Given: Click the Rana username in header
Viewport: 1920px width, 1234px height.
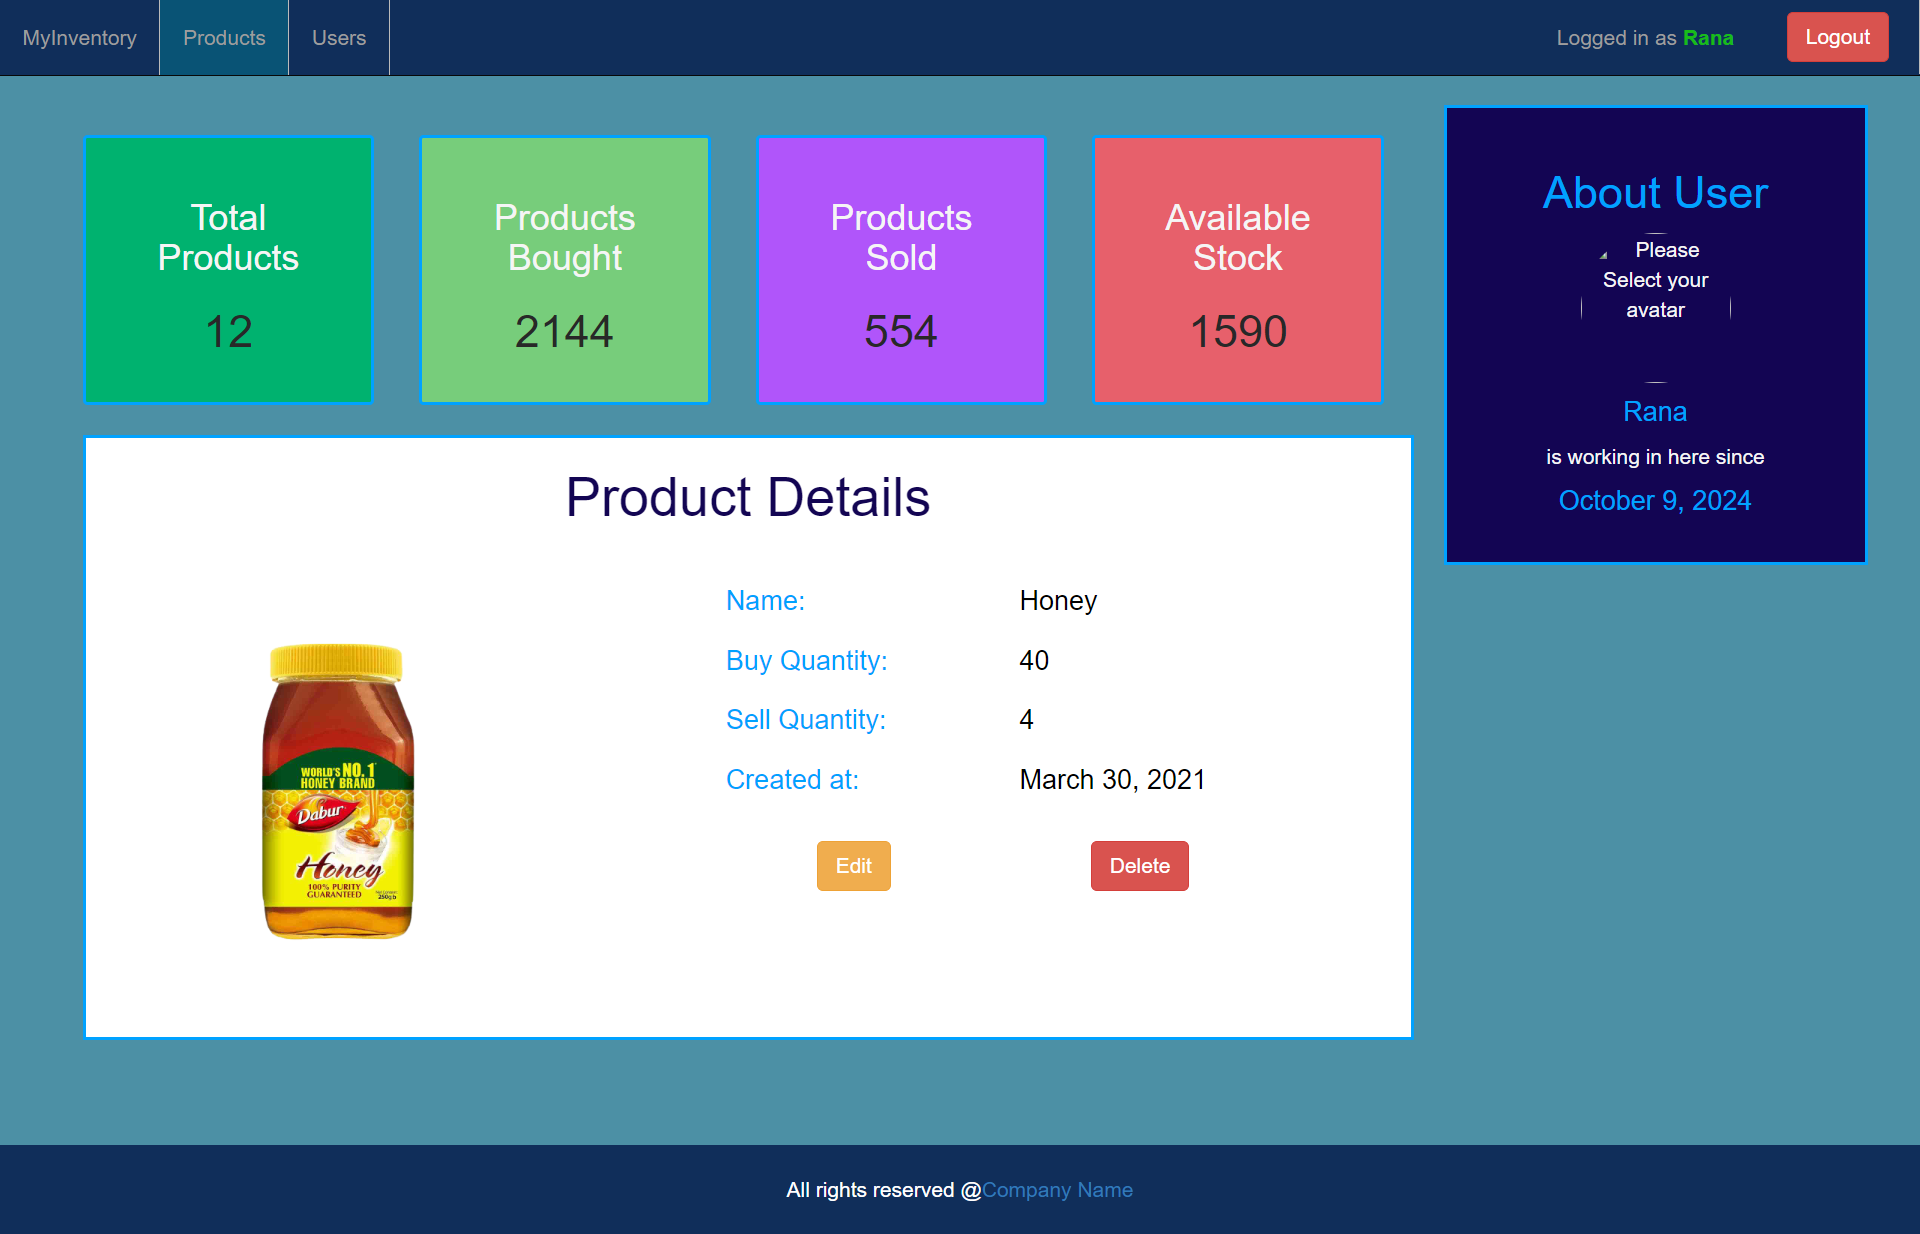Looking at the screenshot, I should [x=1708, y=38].
